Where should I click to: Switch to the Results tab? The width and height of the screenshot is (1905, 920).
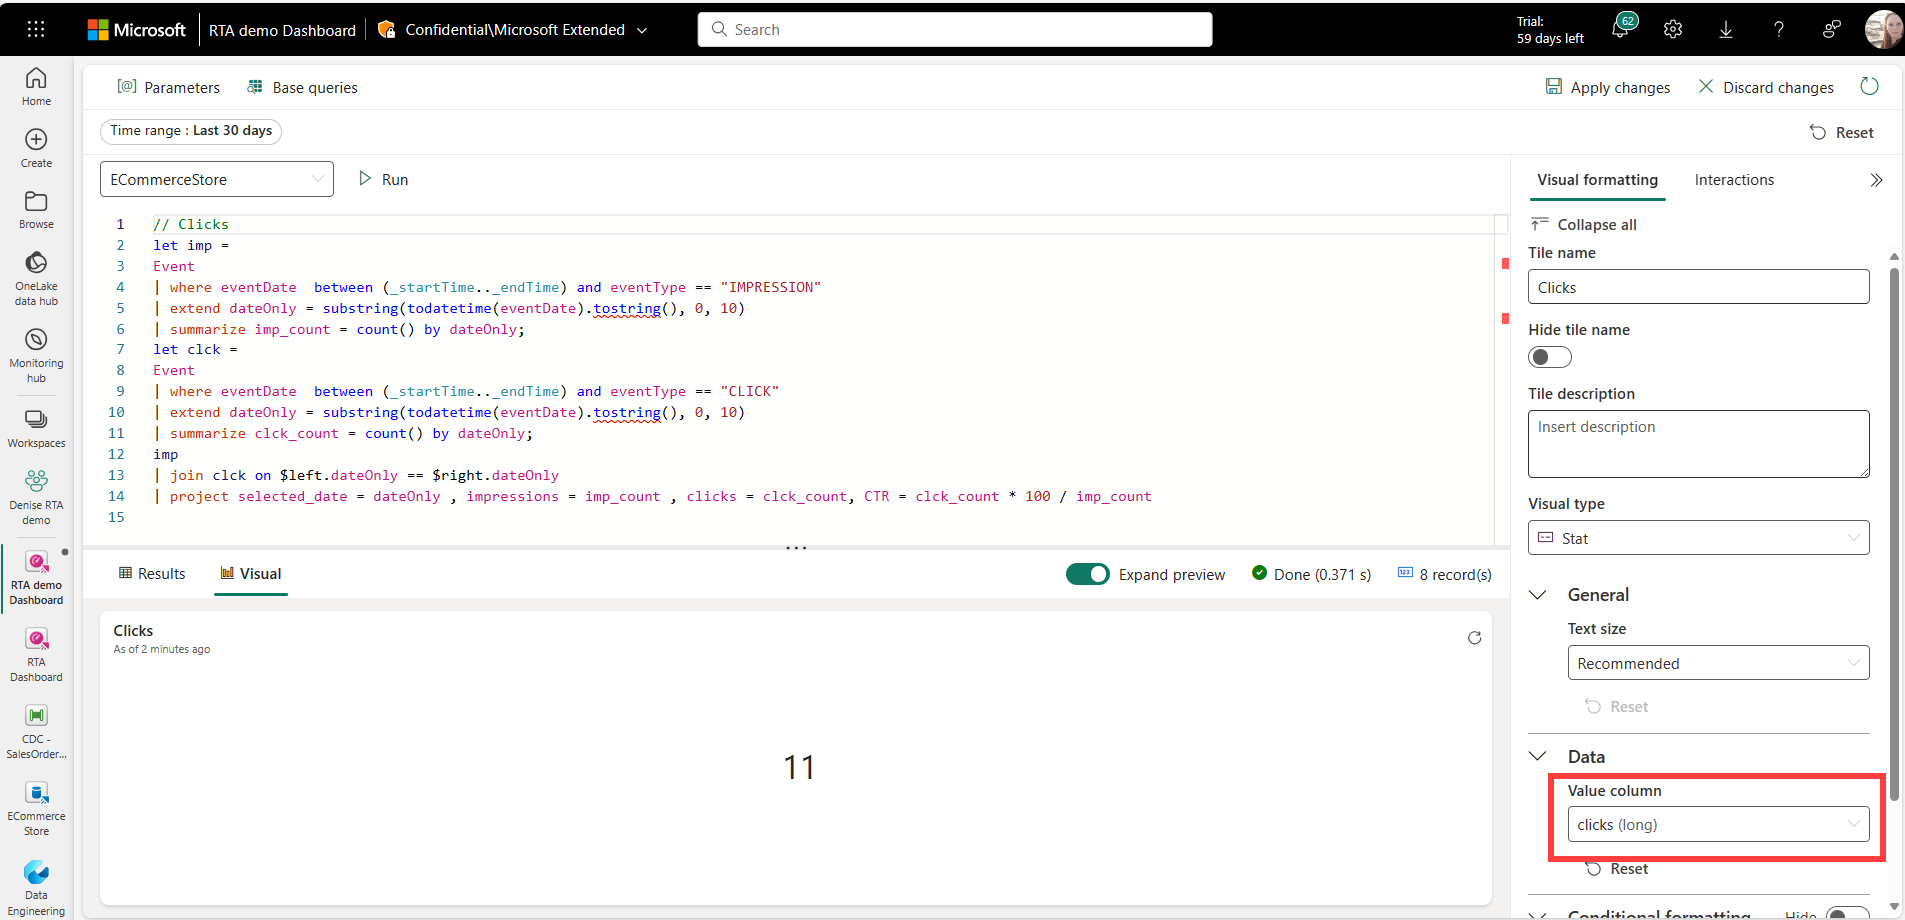tap(153, 574)
